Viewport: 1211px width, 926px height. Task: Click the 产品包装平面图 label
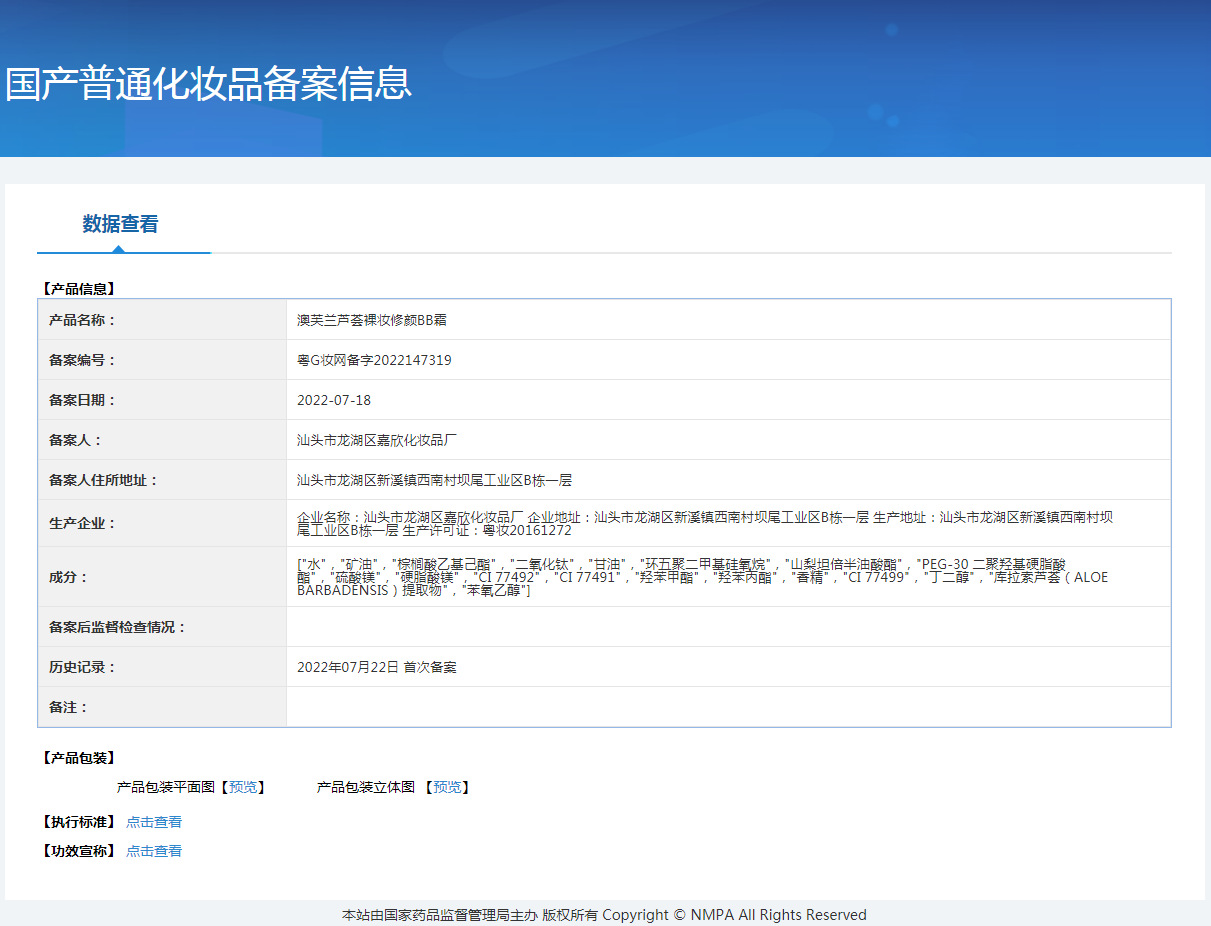click(166, 788)
